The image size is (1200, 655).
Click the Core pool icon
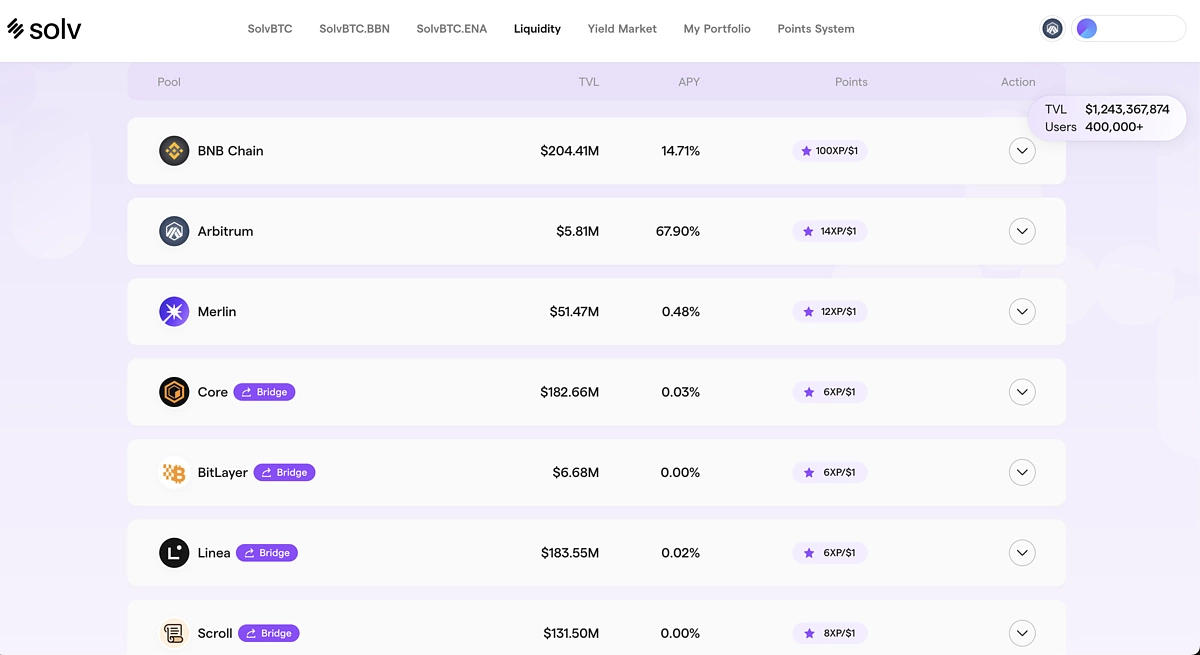coord(174,392)
